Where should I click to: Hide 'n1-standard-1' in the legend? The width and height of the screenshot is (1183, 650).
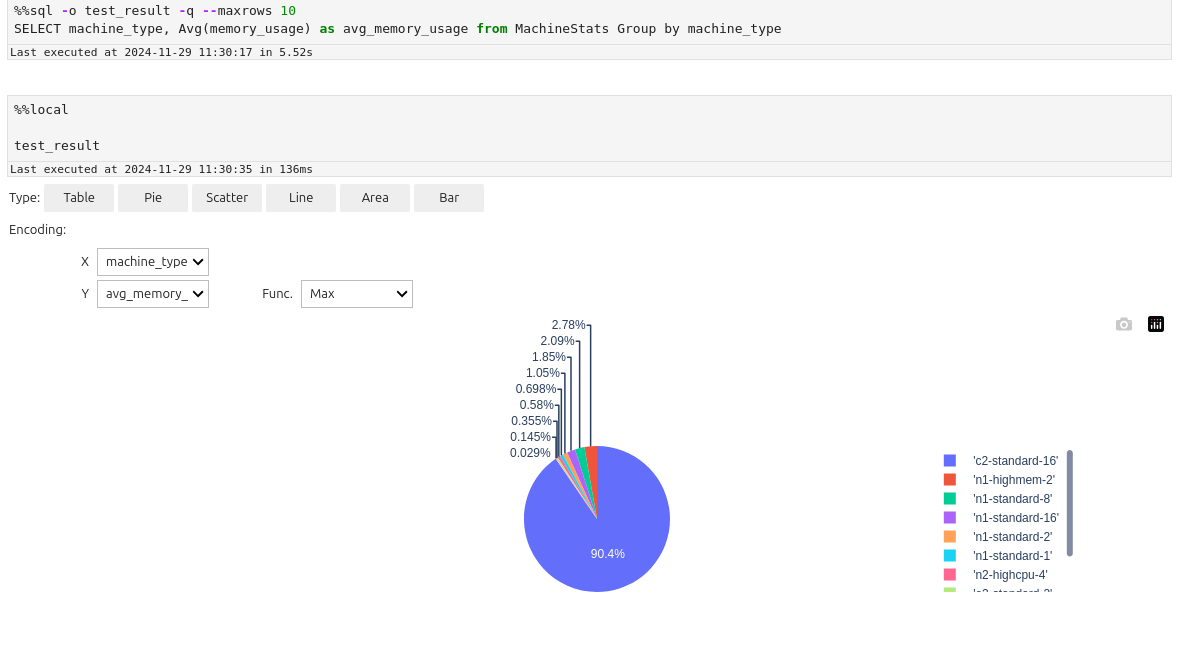[1012, 556]
